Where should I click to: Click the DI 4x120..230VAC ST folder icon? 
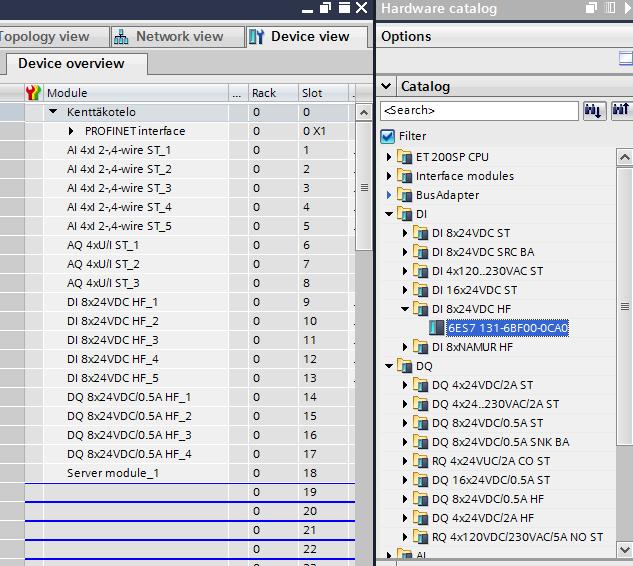pos(421,270)
